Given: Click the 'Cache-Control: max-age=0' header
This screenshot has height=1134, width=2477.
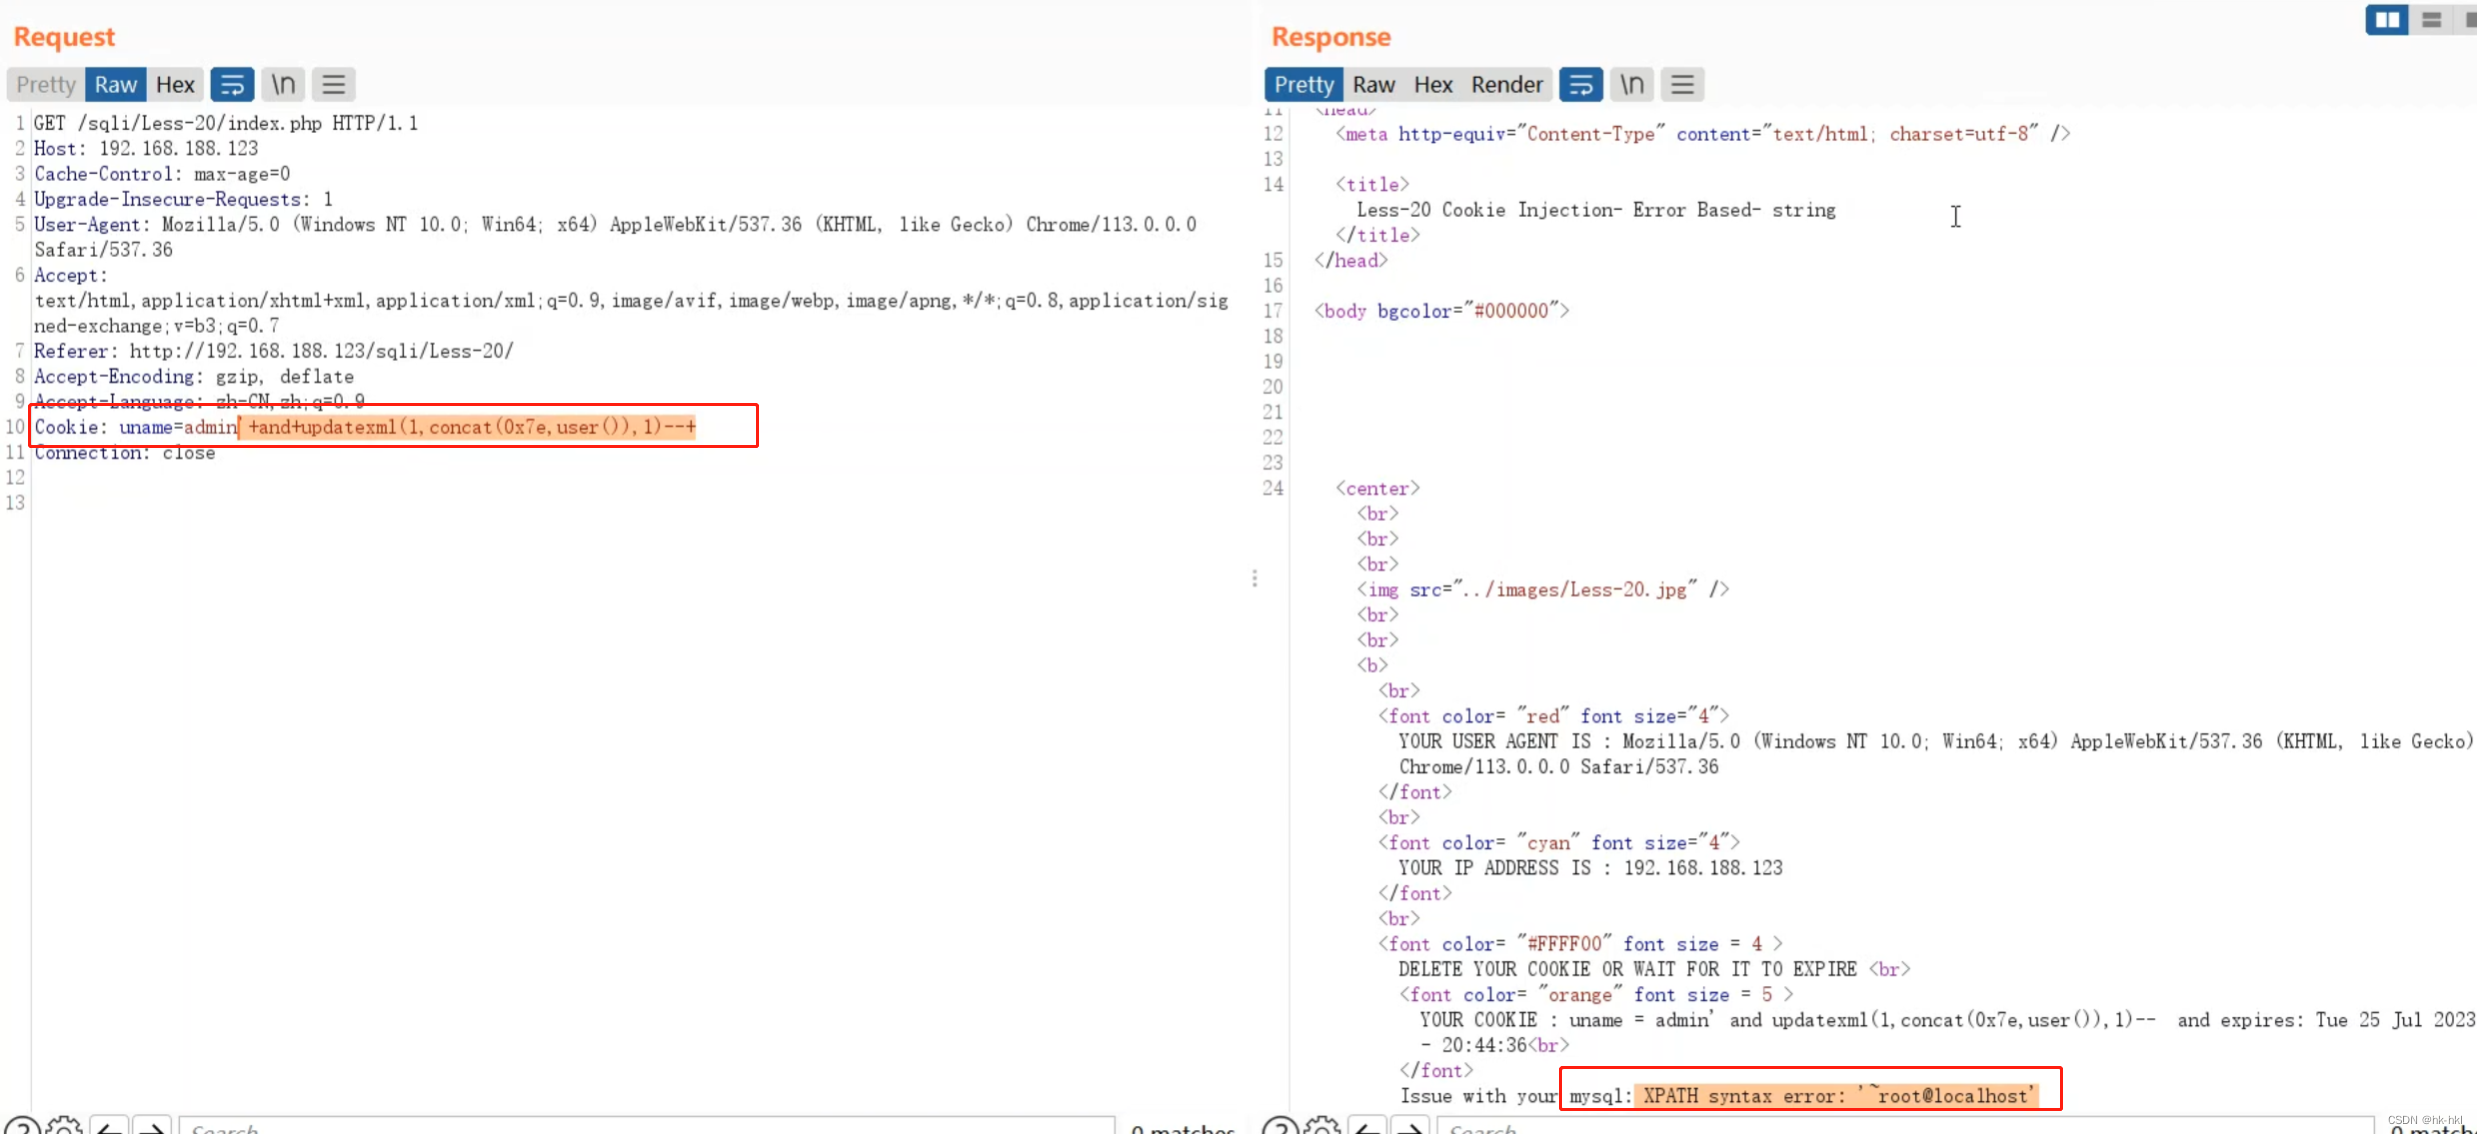Looking at the screenshot, I should click(x=162, y=174).
